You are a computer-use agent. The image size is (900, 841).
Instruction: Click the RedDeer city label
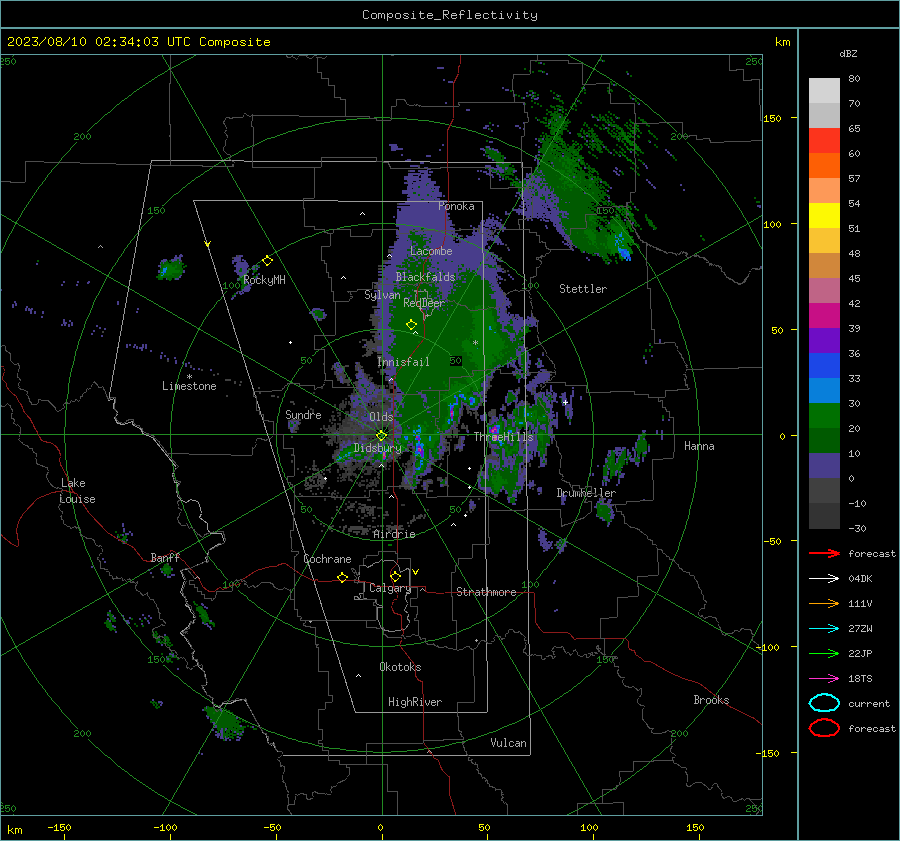pos(424,303)
